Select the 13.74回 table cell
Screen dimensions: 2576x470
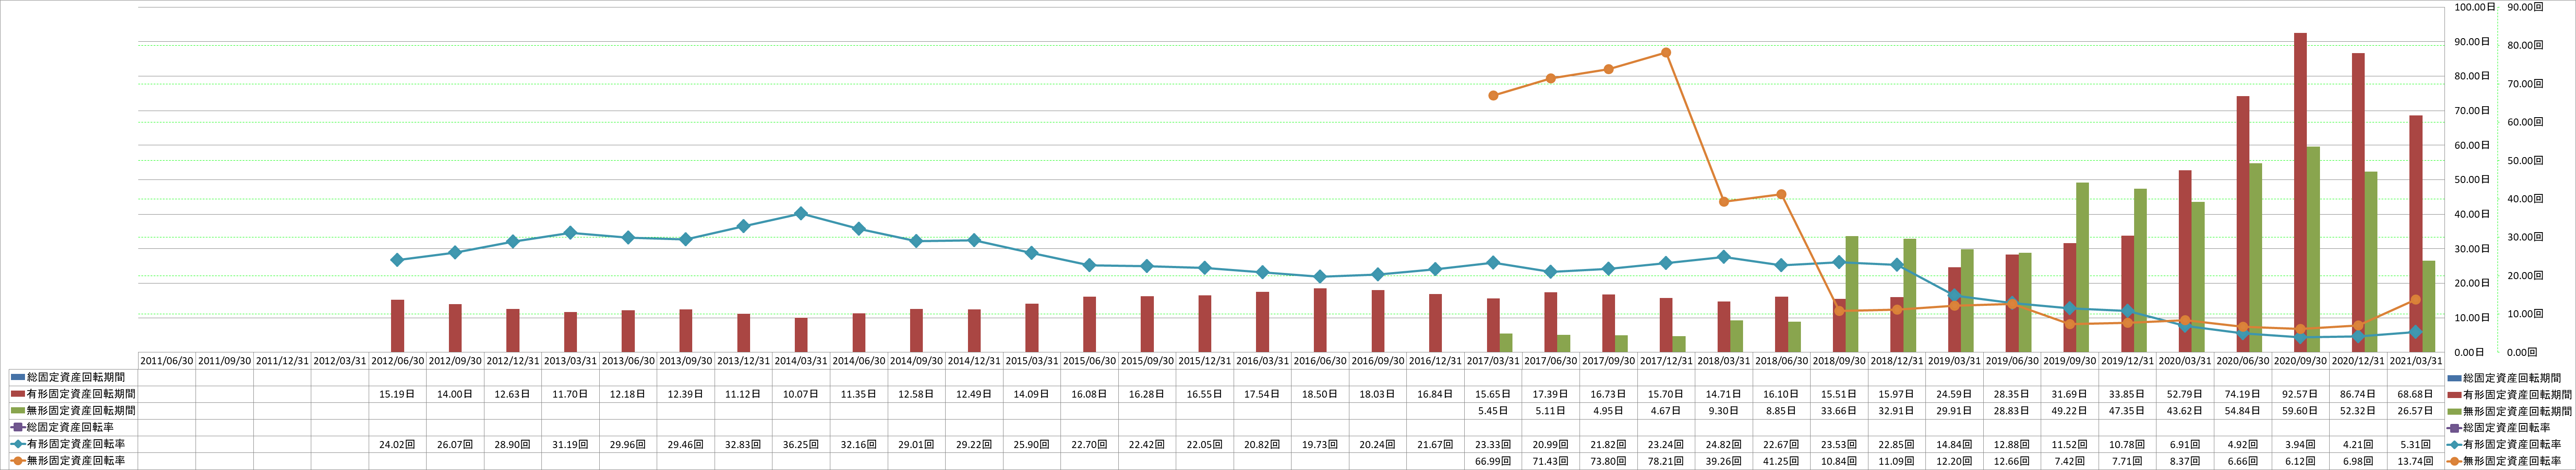[2416, 461]
